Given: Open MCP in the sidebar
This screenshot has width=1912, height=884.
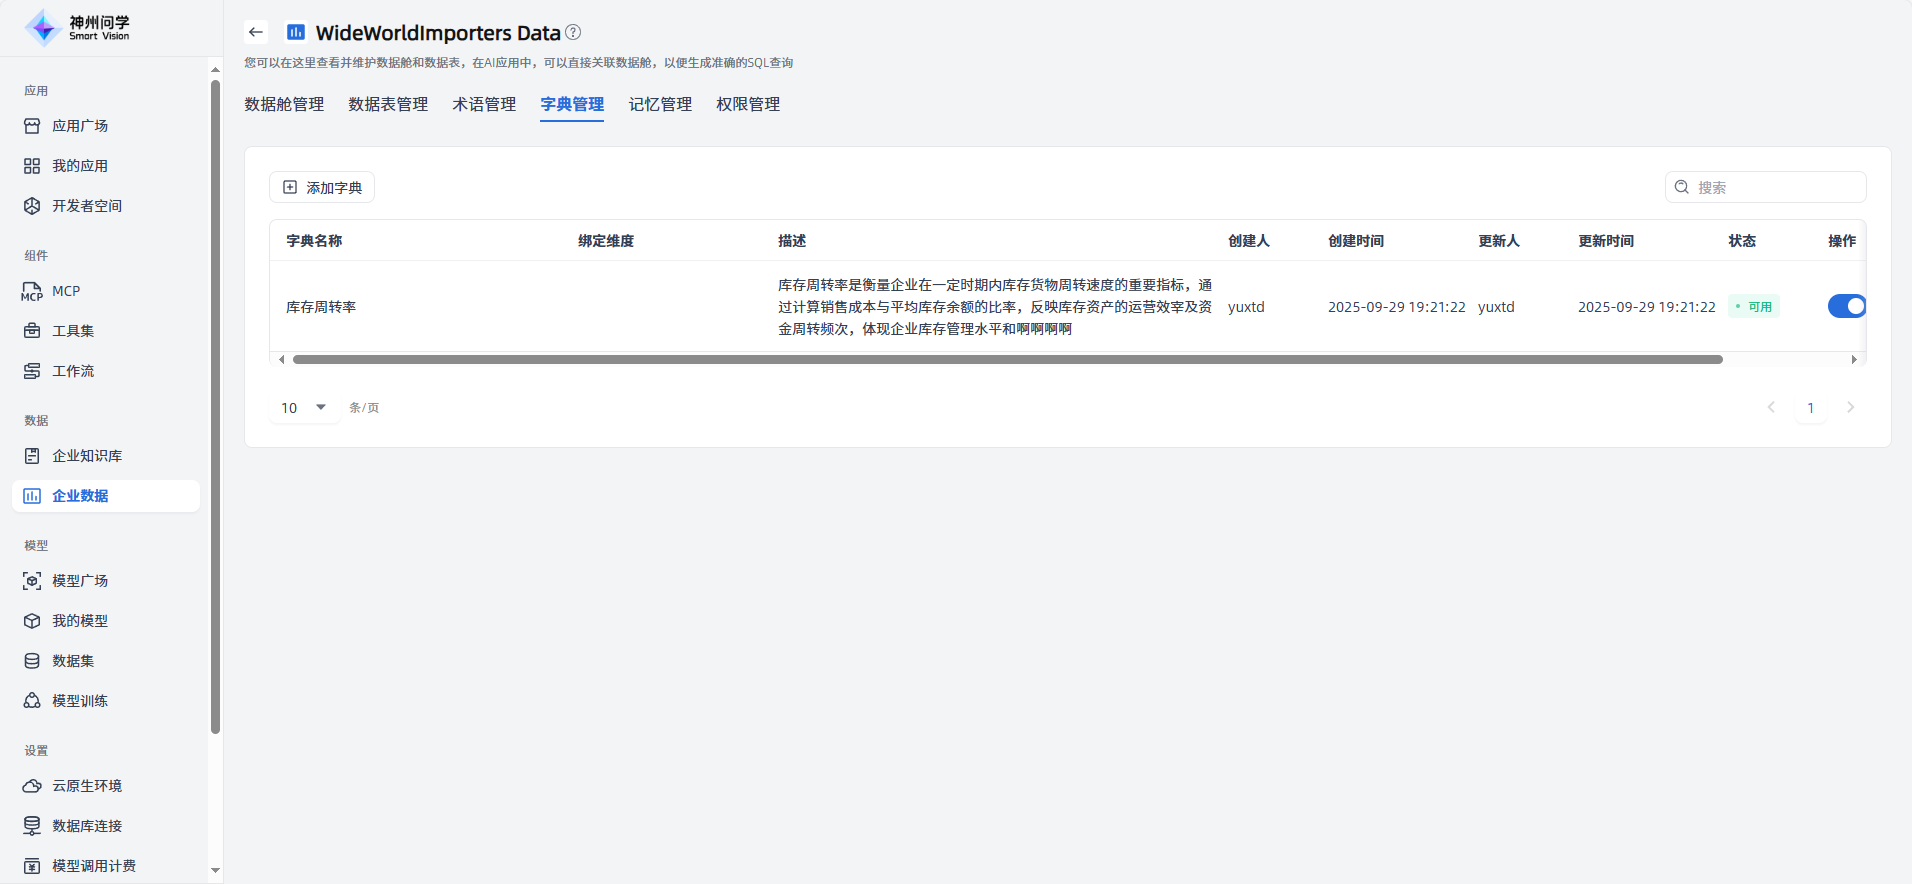Looking at the screenshot, I should 66,291.
